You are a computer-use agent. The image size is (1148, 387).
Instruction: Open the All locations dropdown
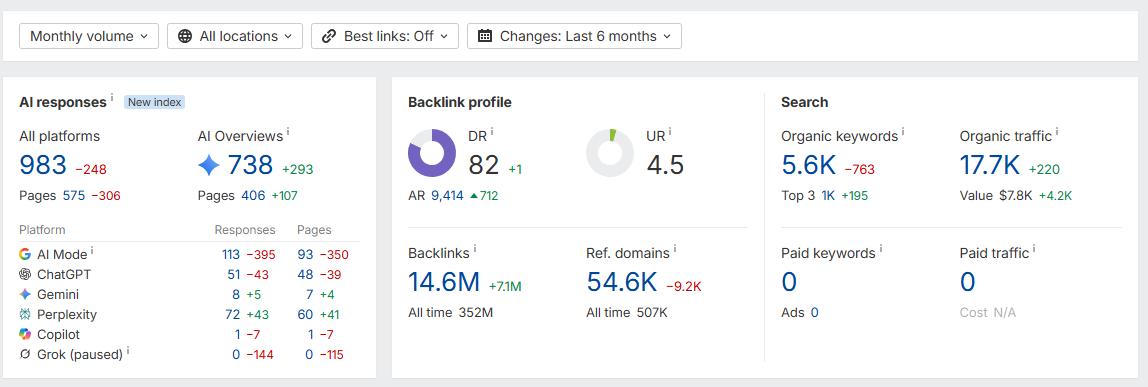(x=235, y=36)
